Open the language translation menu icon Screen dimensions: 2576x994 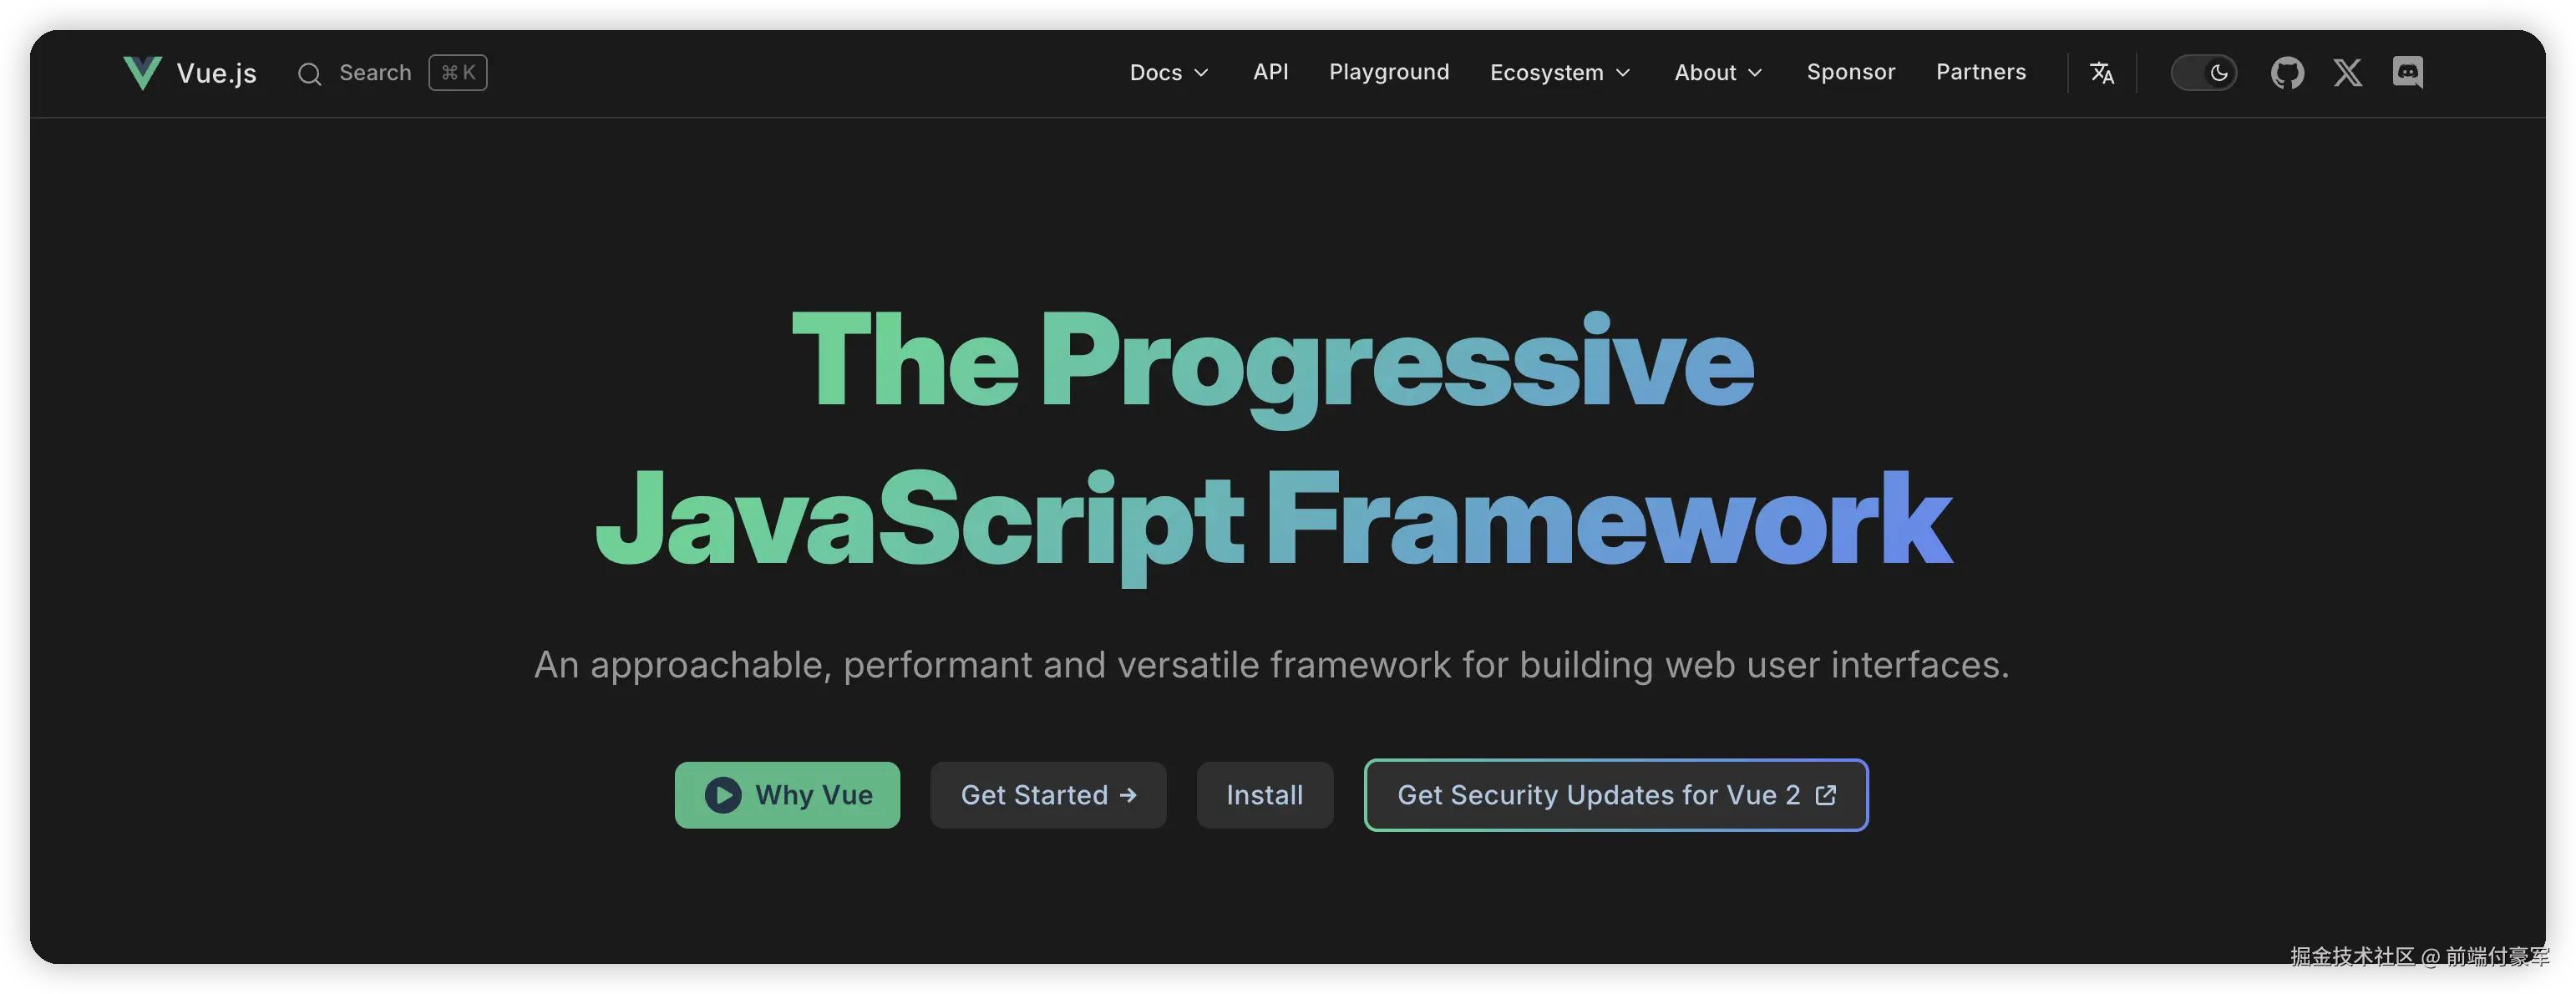coord(2101,73)
